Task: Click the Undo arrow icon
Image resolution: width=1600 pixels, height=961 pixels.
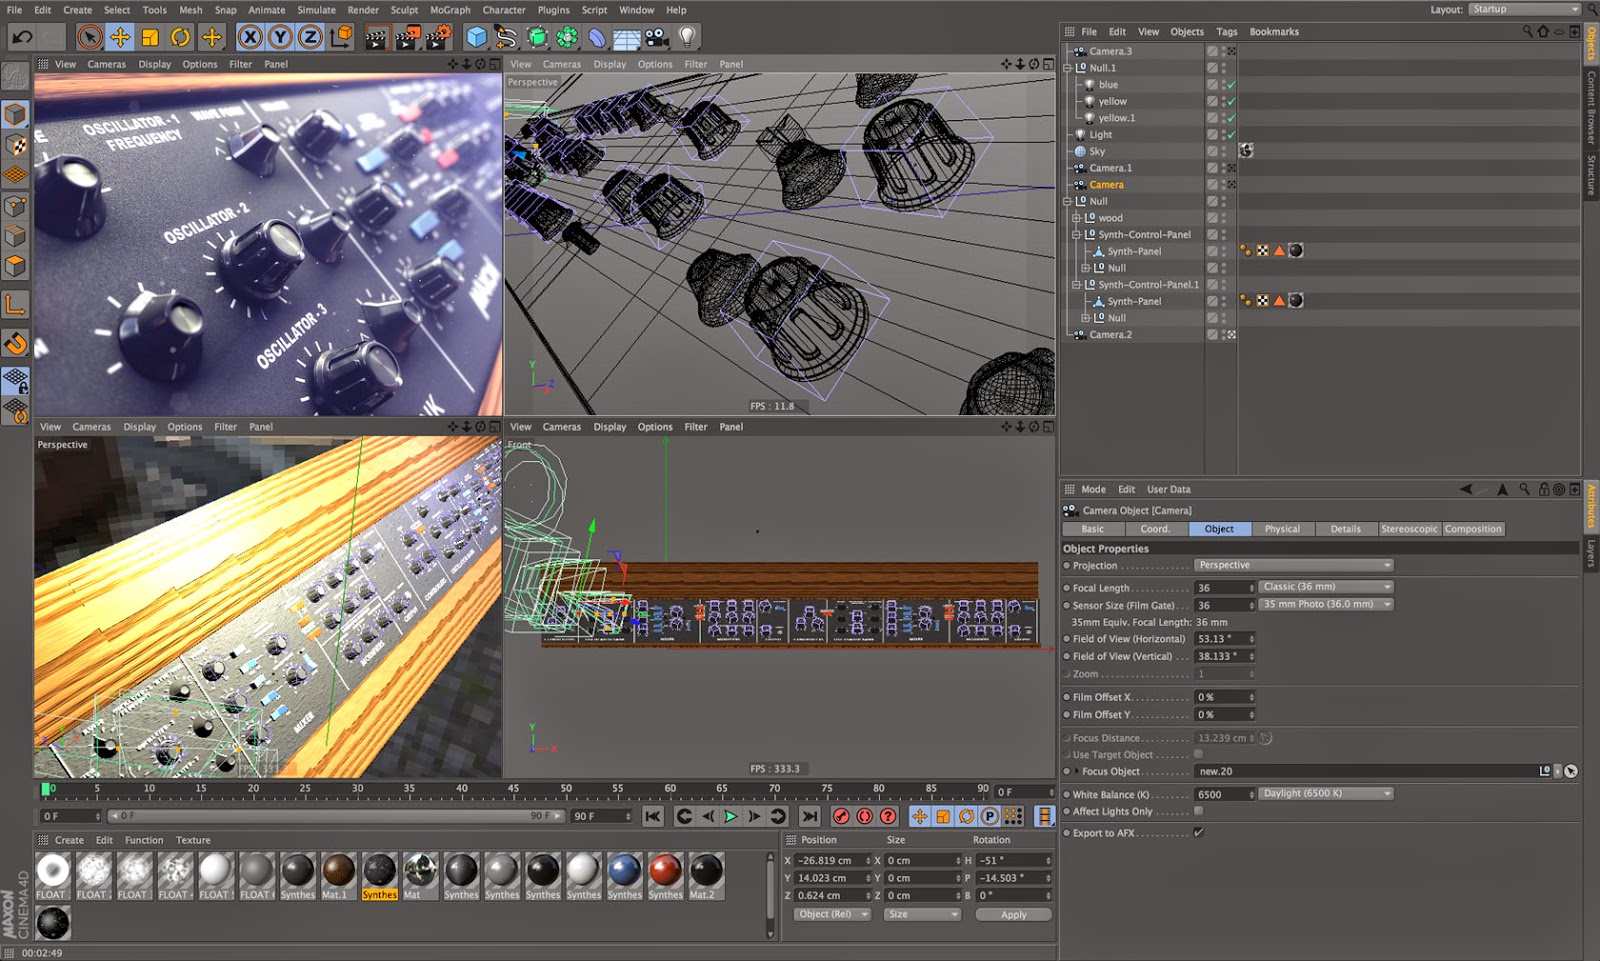Action: pos(22,38)
